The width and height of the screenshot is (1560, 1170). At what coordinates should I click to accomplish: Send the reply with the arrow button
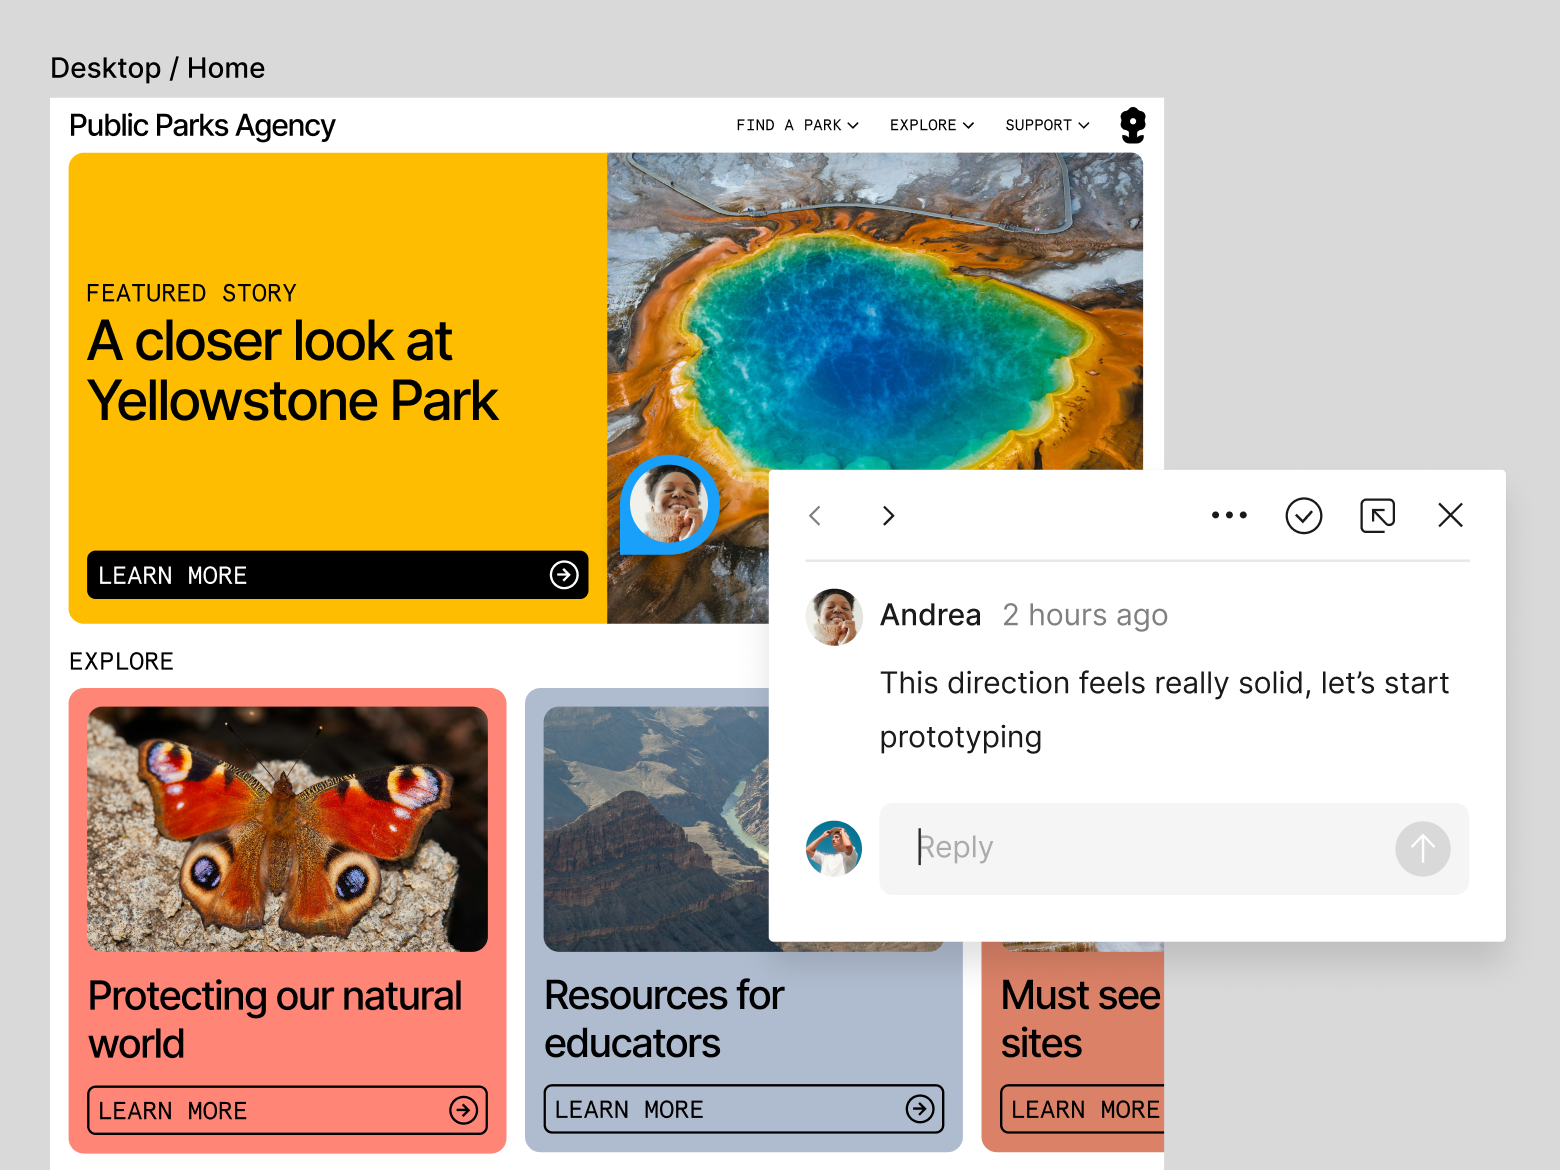coord(1422,848)
